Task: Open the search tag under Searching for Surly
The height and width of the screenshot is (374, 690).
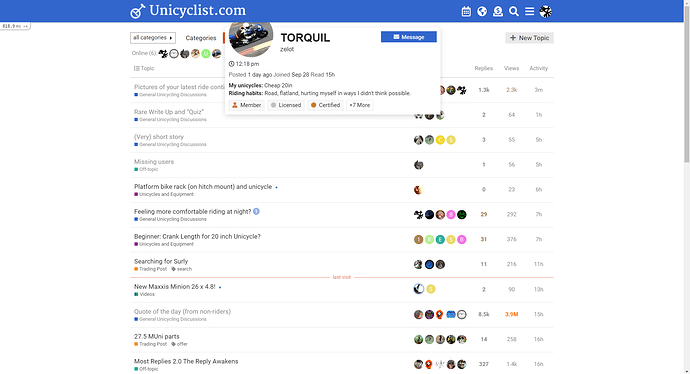Action: click(x=182, y=269)
